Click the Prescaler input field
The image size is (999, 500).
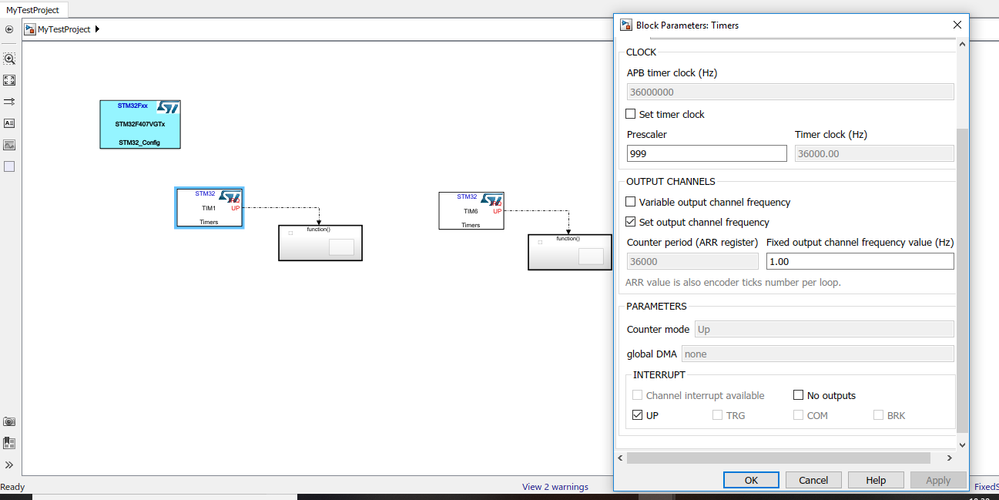click(707, 154)
